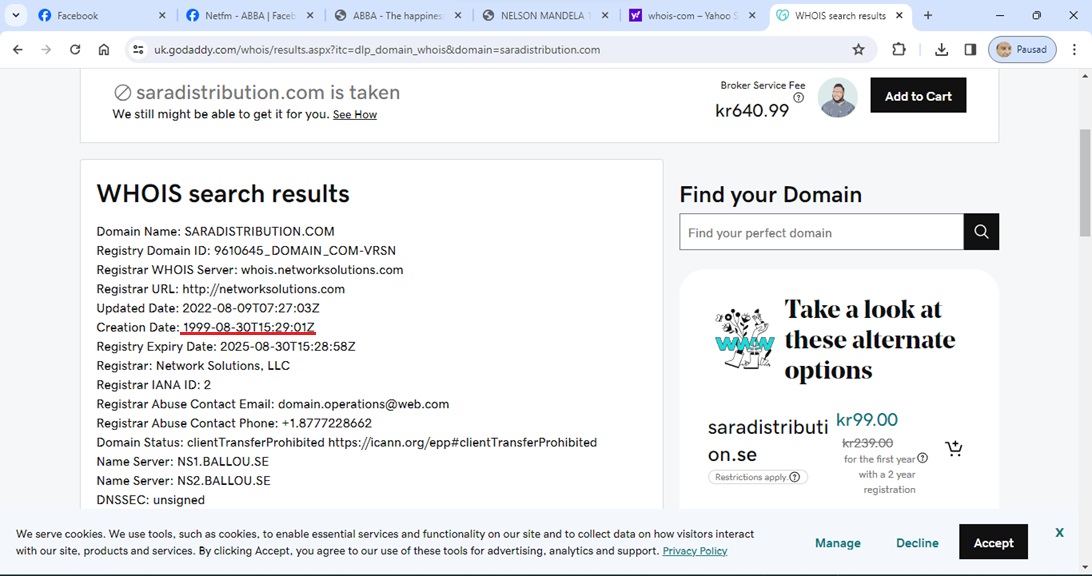Bookmark this page with the star icon

coord(859,49)
